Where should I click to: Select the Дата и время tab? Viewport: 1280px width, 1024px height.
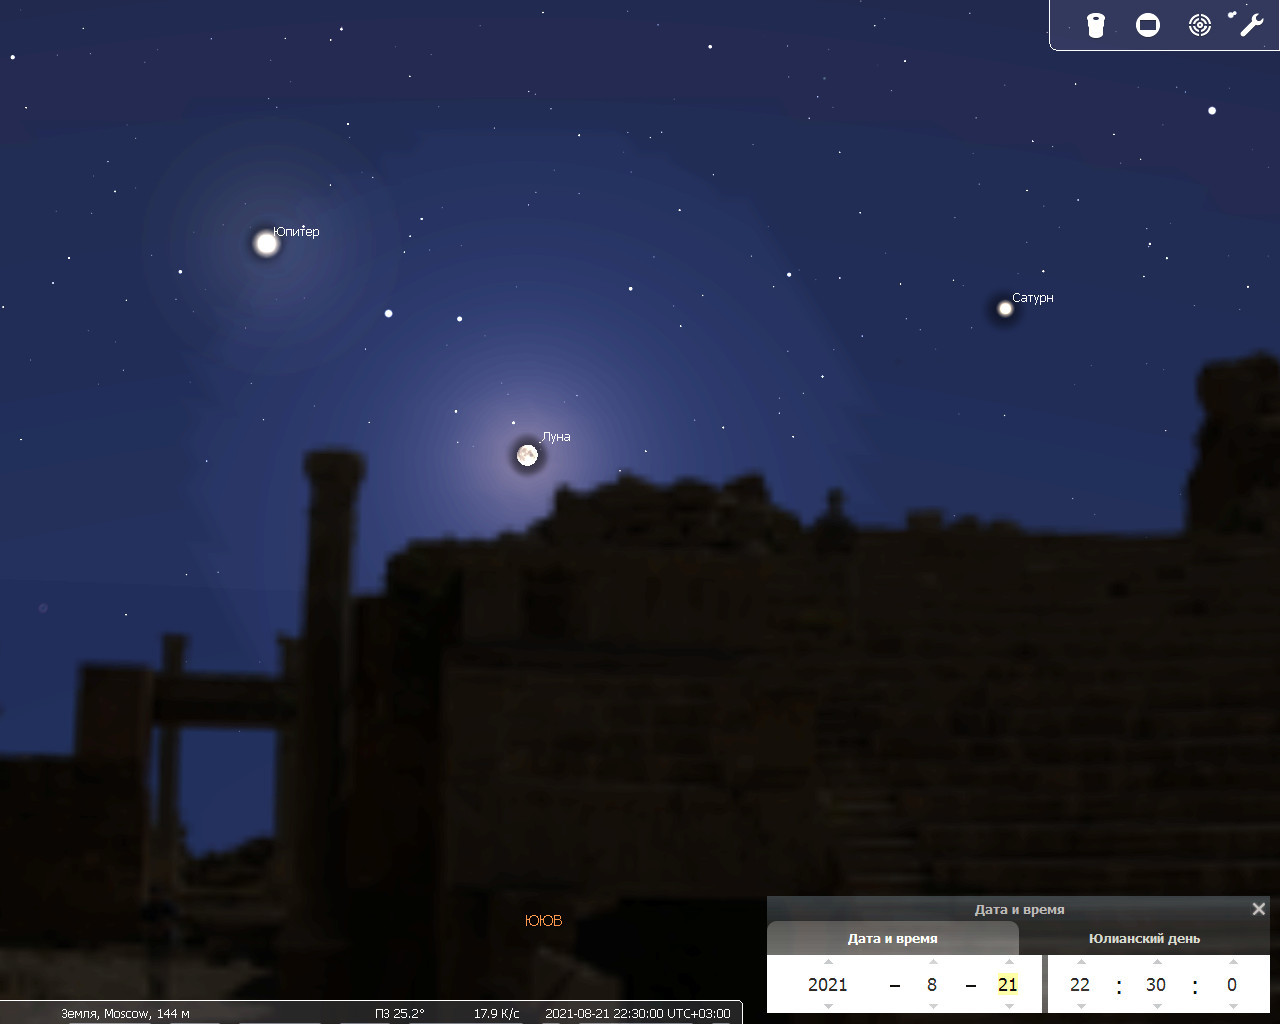point(893,938)
